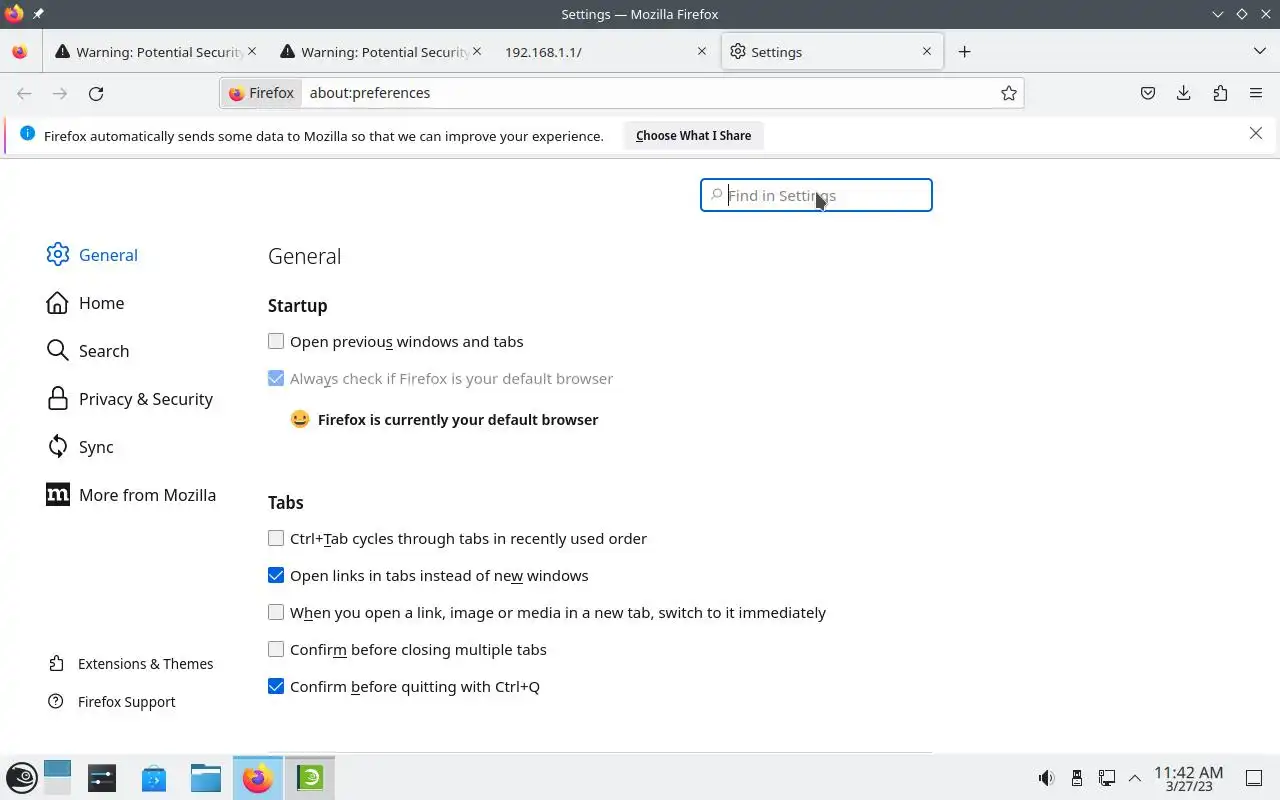
Task: Enable Confirm before closing multiple tabs
Action: click(x=276, y=649)
